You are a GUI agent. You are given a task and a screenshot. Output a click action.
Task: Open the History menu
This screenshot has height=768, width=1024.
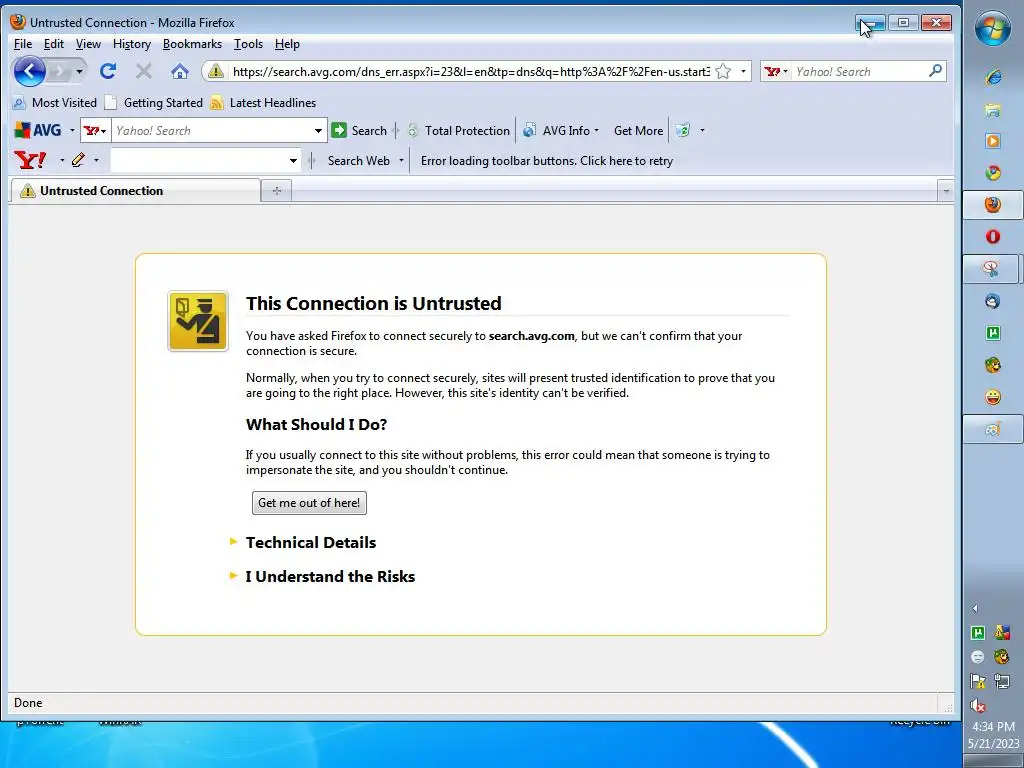(x=132, y=44)
